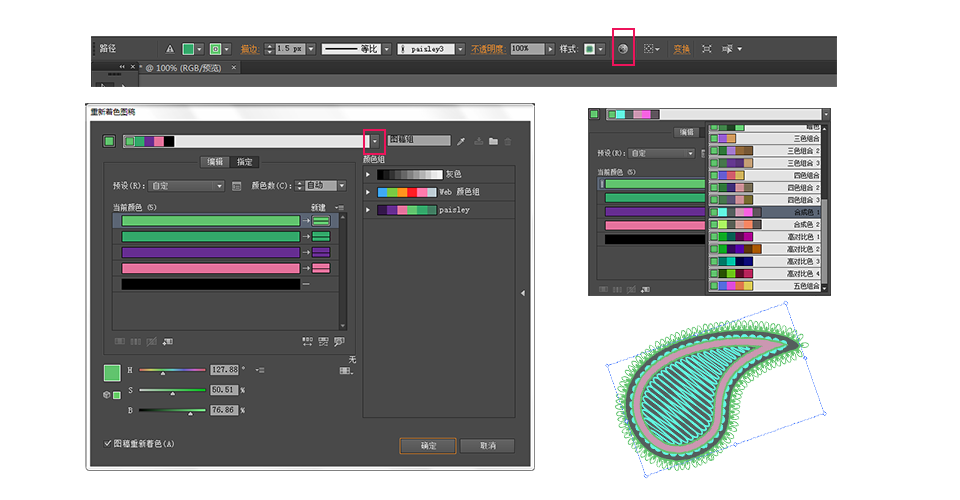Click the Recolor Artwork icon in control bar

pos(623,48)
